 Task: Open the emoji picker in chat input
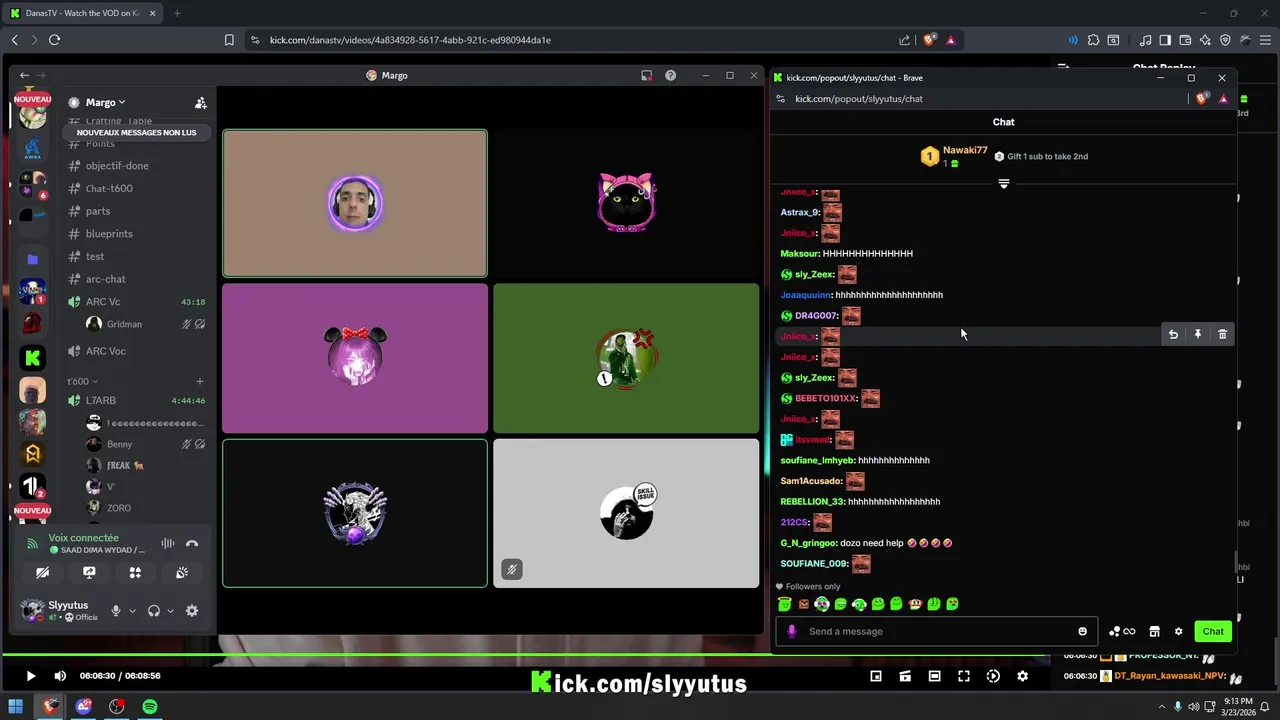click(1082, 631)
